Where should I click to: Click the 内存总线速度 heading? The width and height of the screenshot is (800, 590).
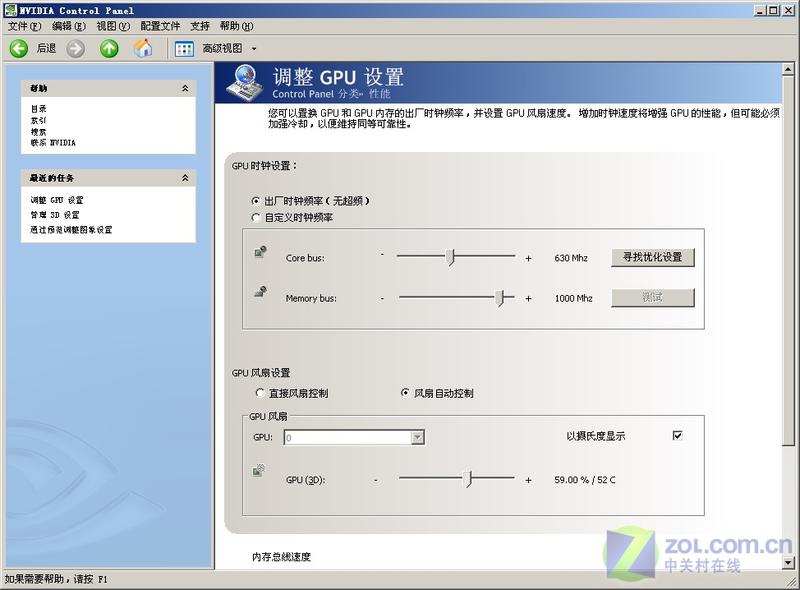(x=282, y=557)
